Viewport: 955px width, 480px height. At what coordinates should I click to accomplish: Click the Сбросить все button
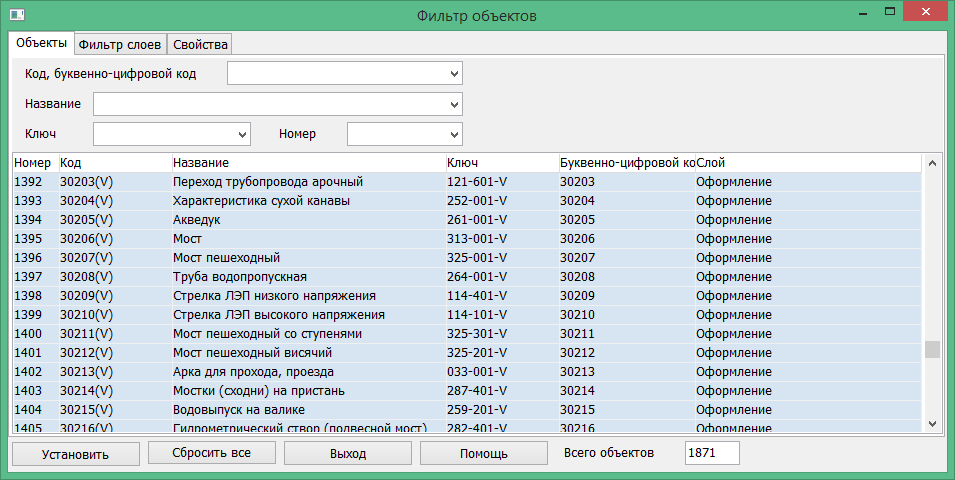(210, 453)
